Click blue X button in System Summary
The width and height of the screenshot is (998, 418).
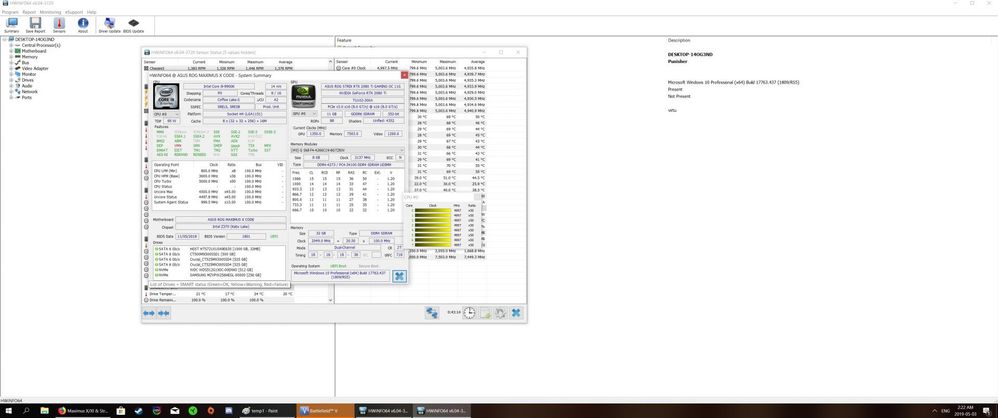(399, 275)
